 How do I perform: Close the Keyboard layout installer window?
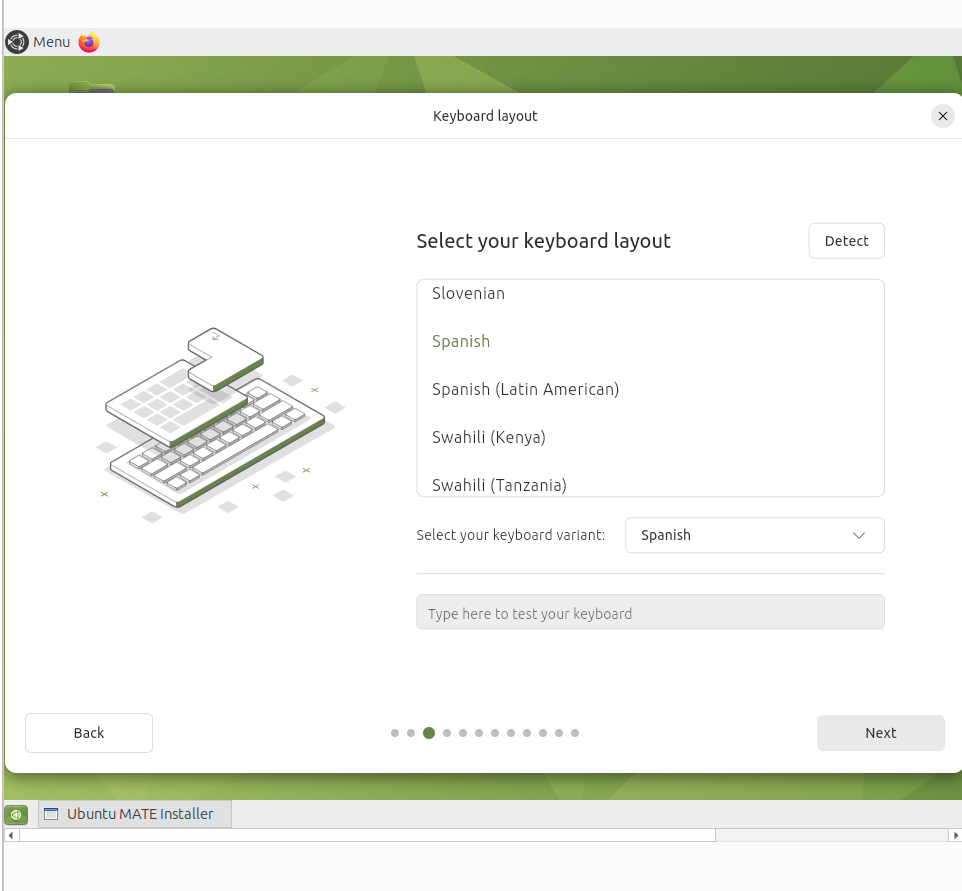942,116
